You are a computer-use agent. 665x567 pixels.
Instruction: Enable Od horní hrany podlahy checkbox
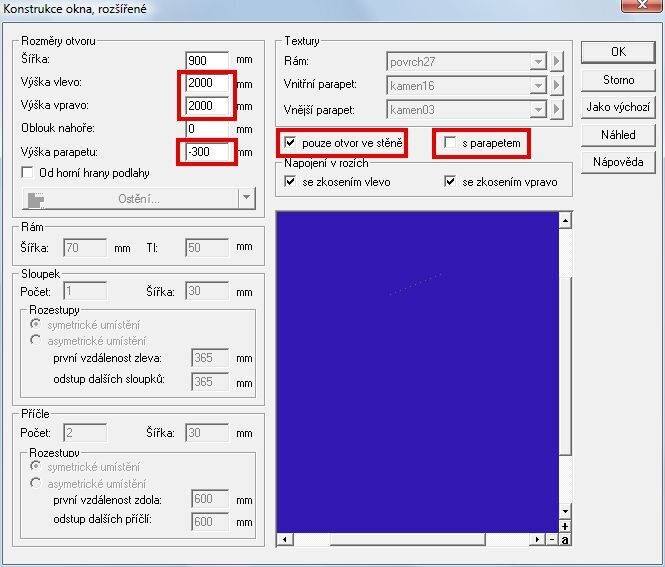[x=27, y=173]
